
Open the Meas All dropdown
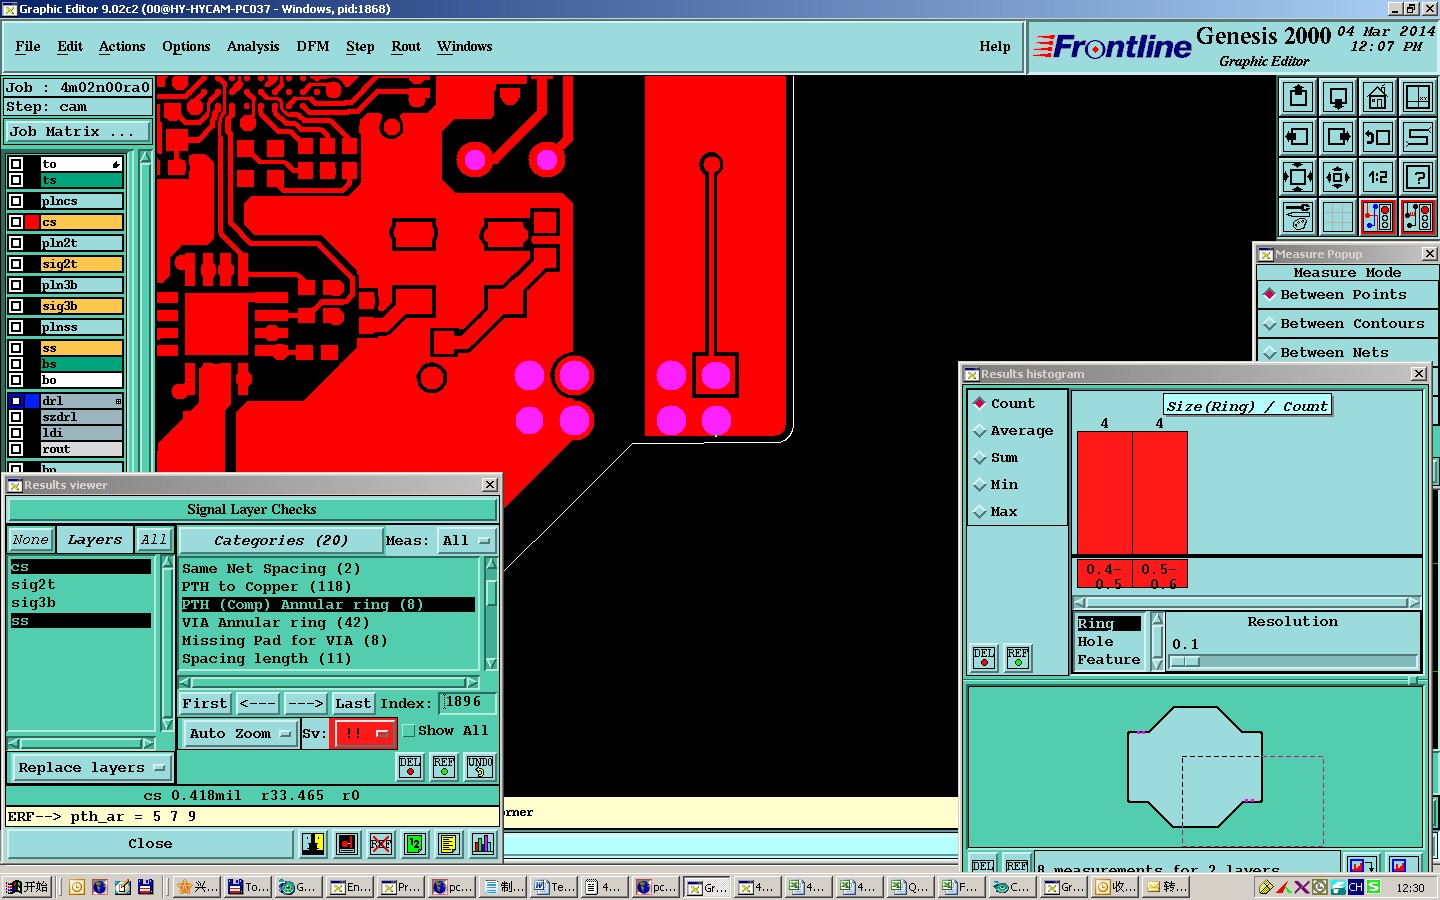click(x=467, y=541)
